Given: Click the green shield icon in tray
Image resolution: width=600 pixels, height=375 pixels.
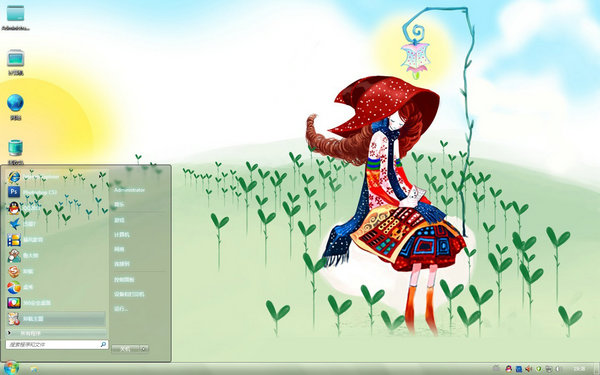Looking at the screenshot, I should click(x=538, y=369).
